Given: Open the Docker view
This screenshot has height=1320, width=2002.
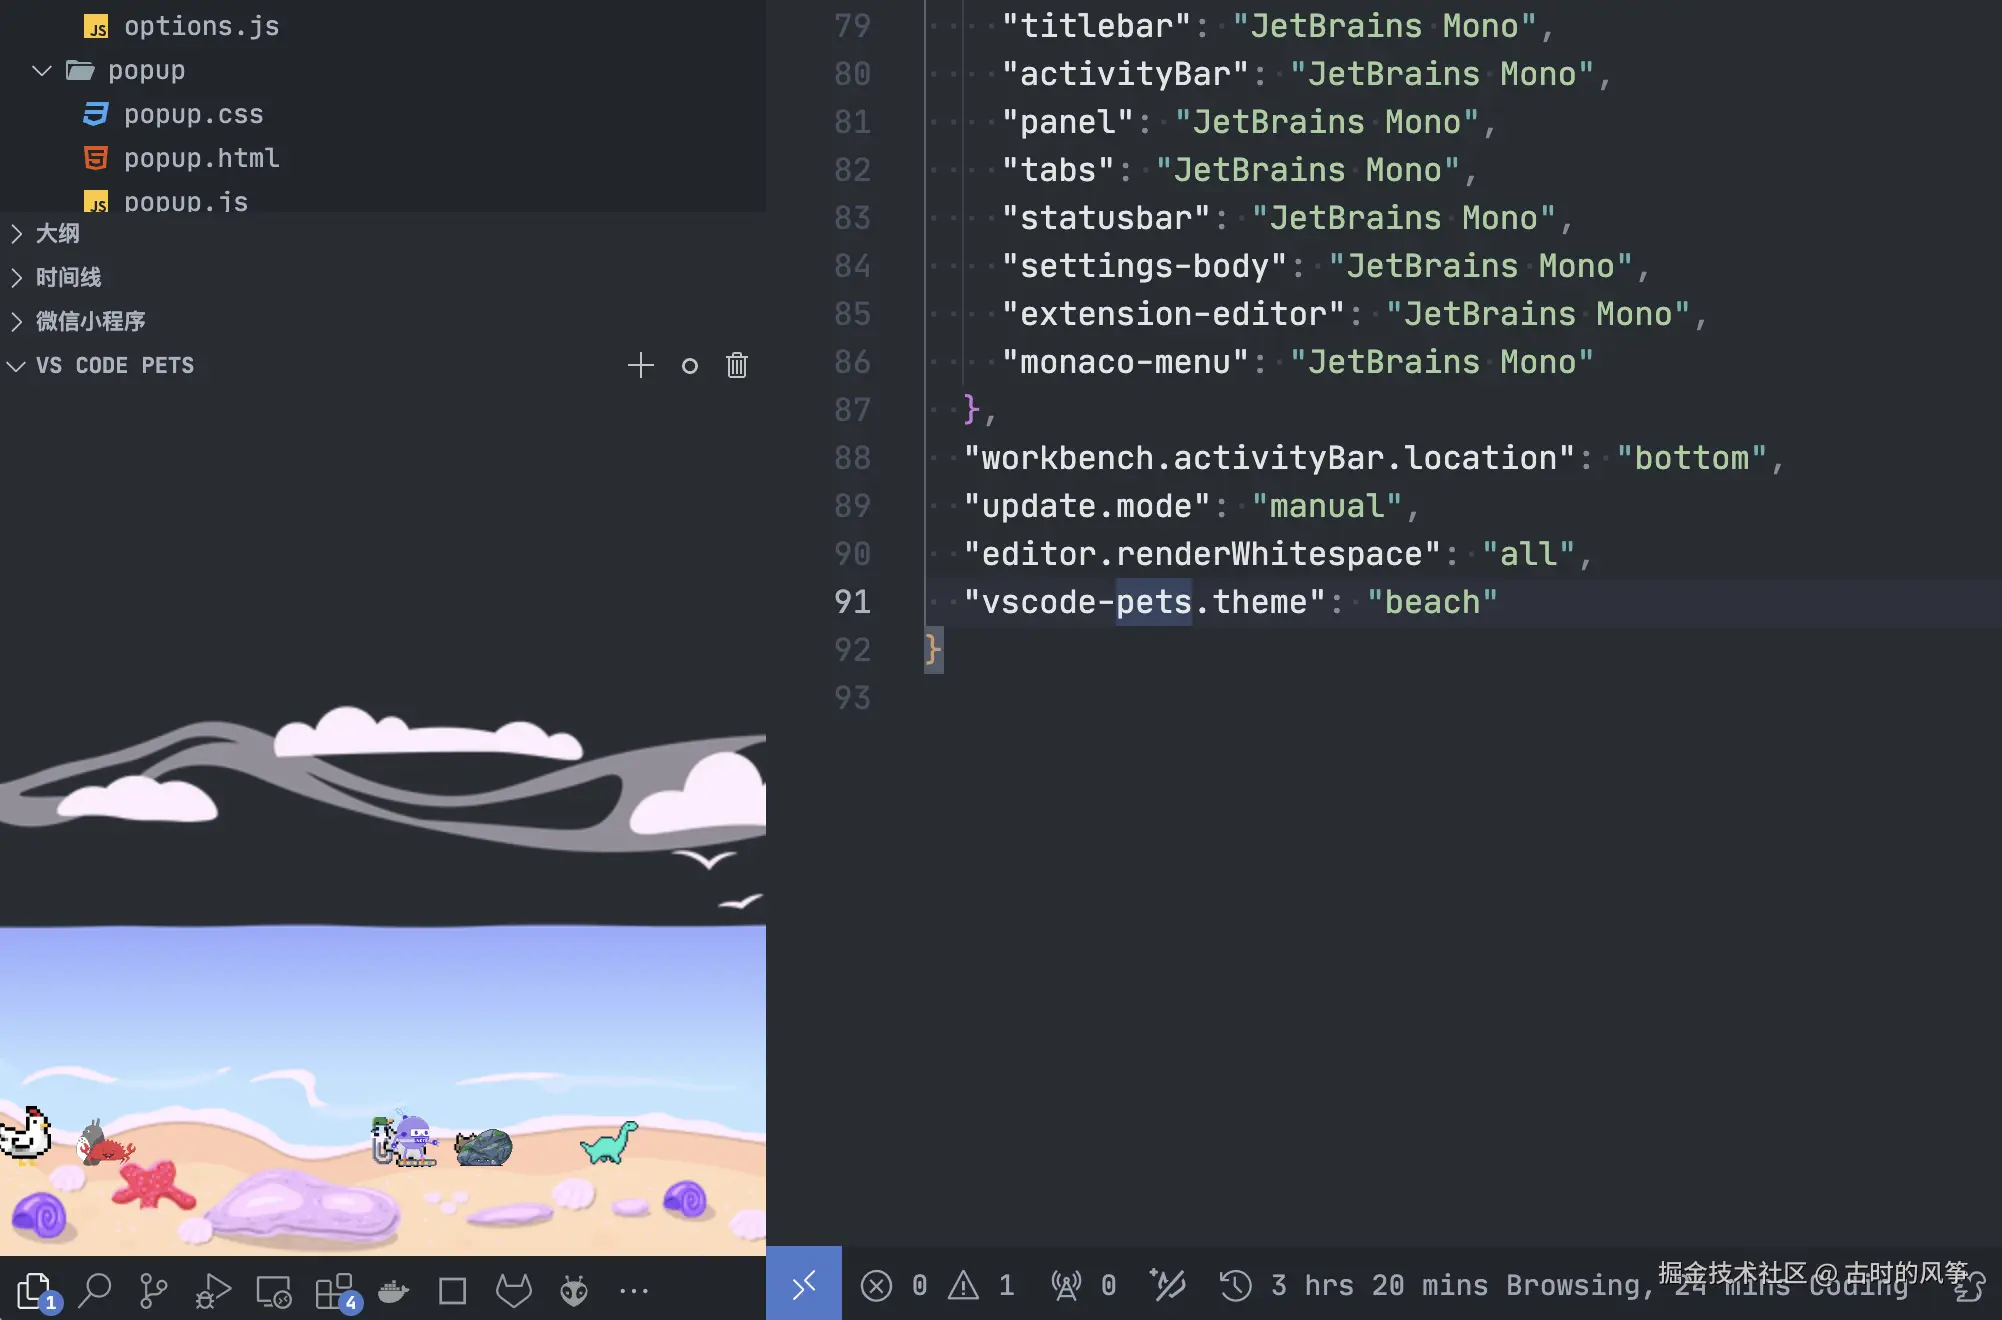Looking at the screenshot, I should pyautogui.click(x=393, y=1290).
